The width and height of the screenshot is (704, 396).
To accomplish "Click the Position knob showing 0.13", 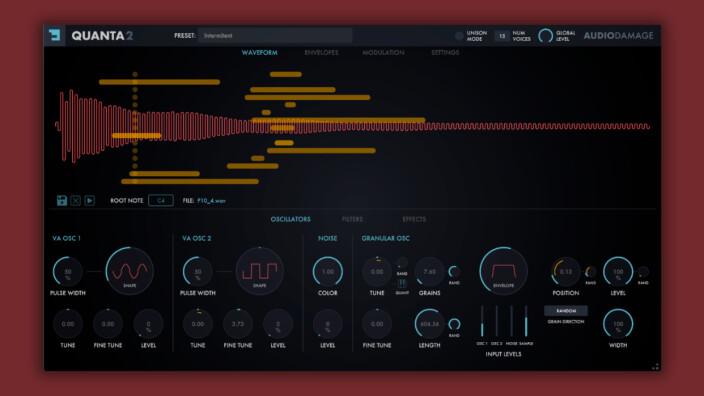I will tap(566, 272).
